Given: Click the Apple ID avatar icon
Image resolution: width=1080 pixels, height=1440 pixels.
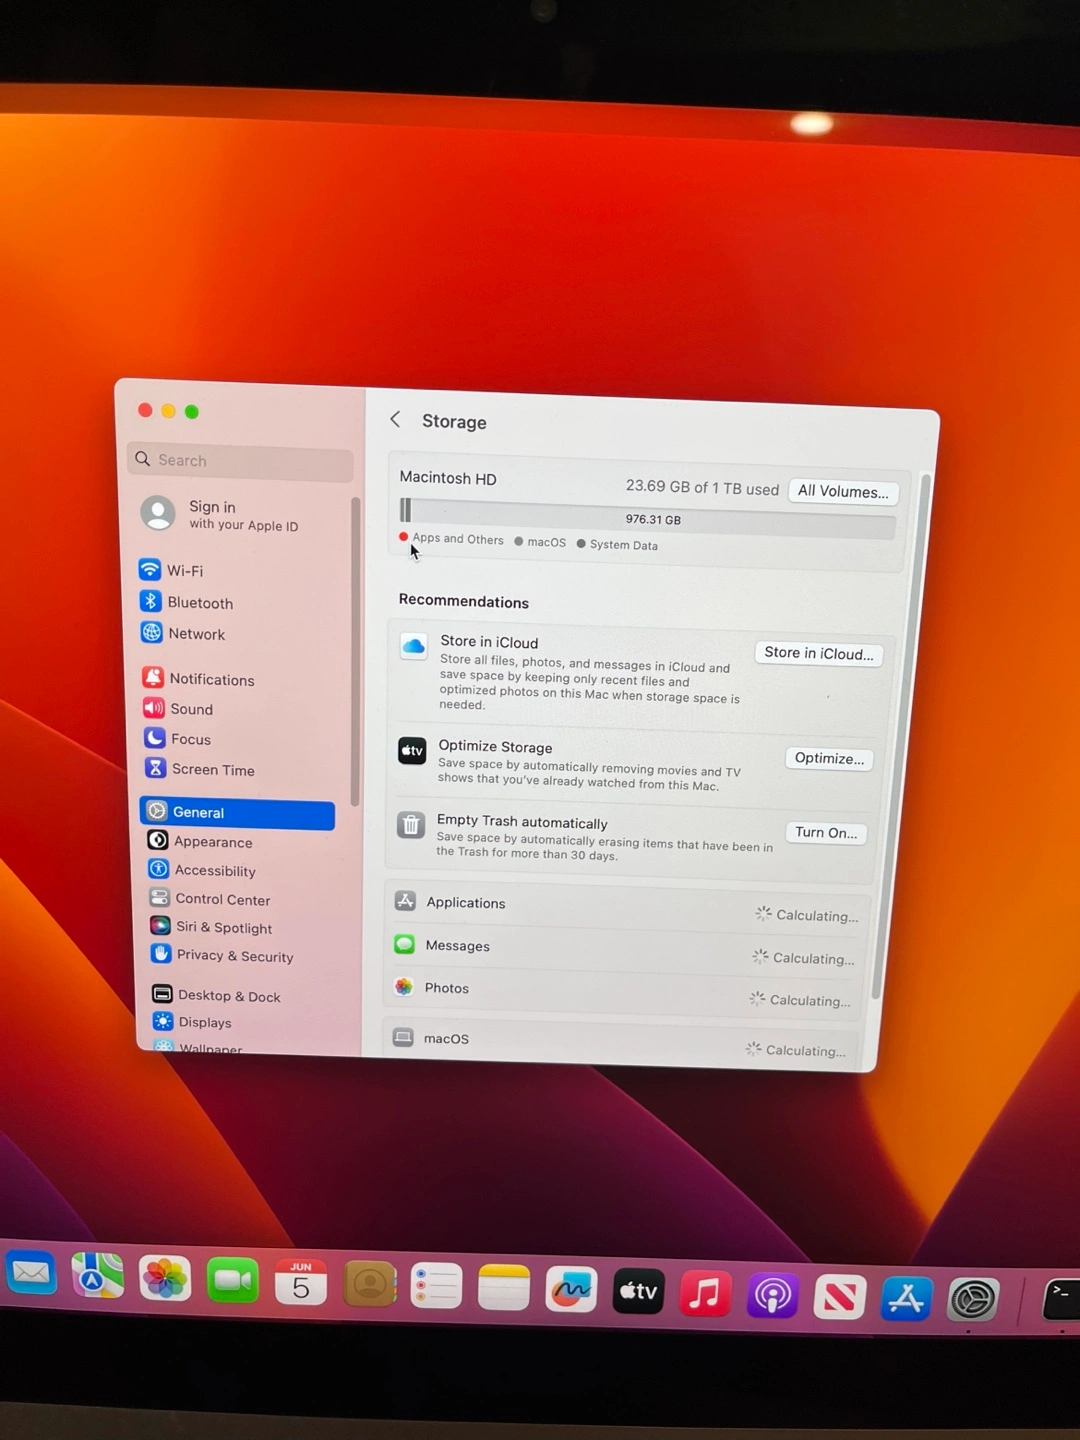Looking at the screenshot, I should [x=158, y=513].
